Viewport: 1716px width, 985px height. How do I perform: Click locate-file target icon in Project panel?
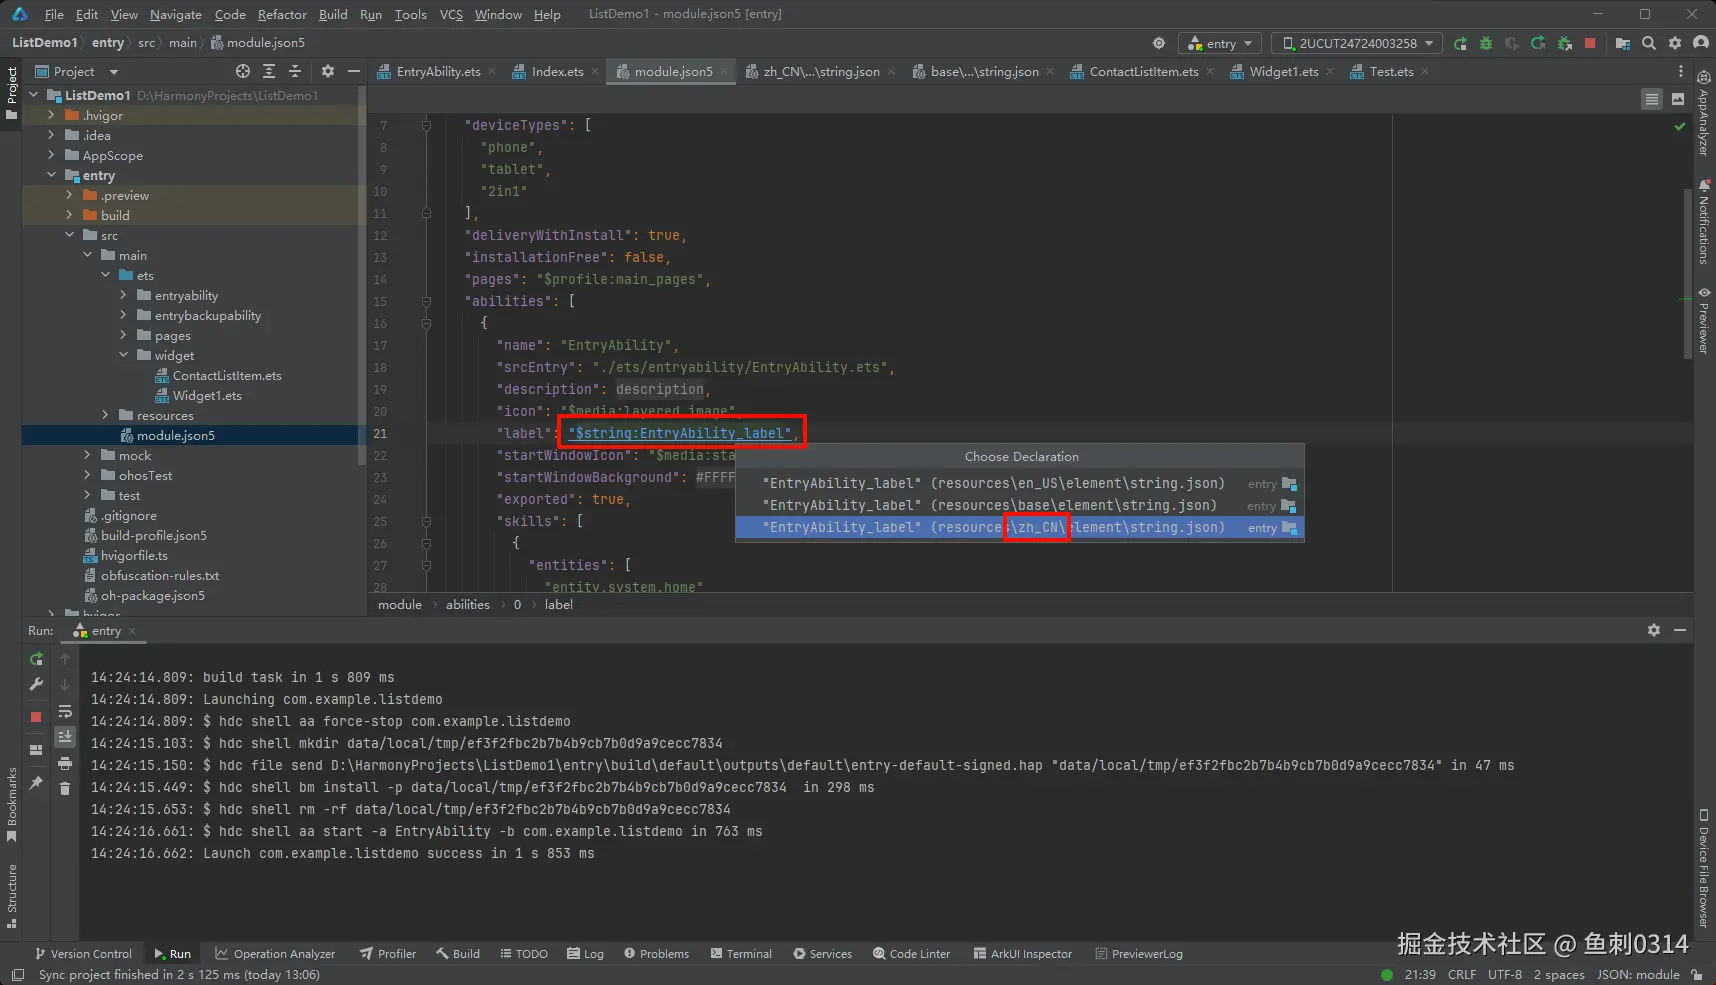(x=243, y=71)
